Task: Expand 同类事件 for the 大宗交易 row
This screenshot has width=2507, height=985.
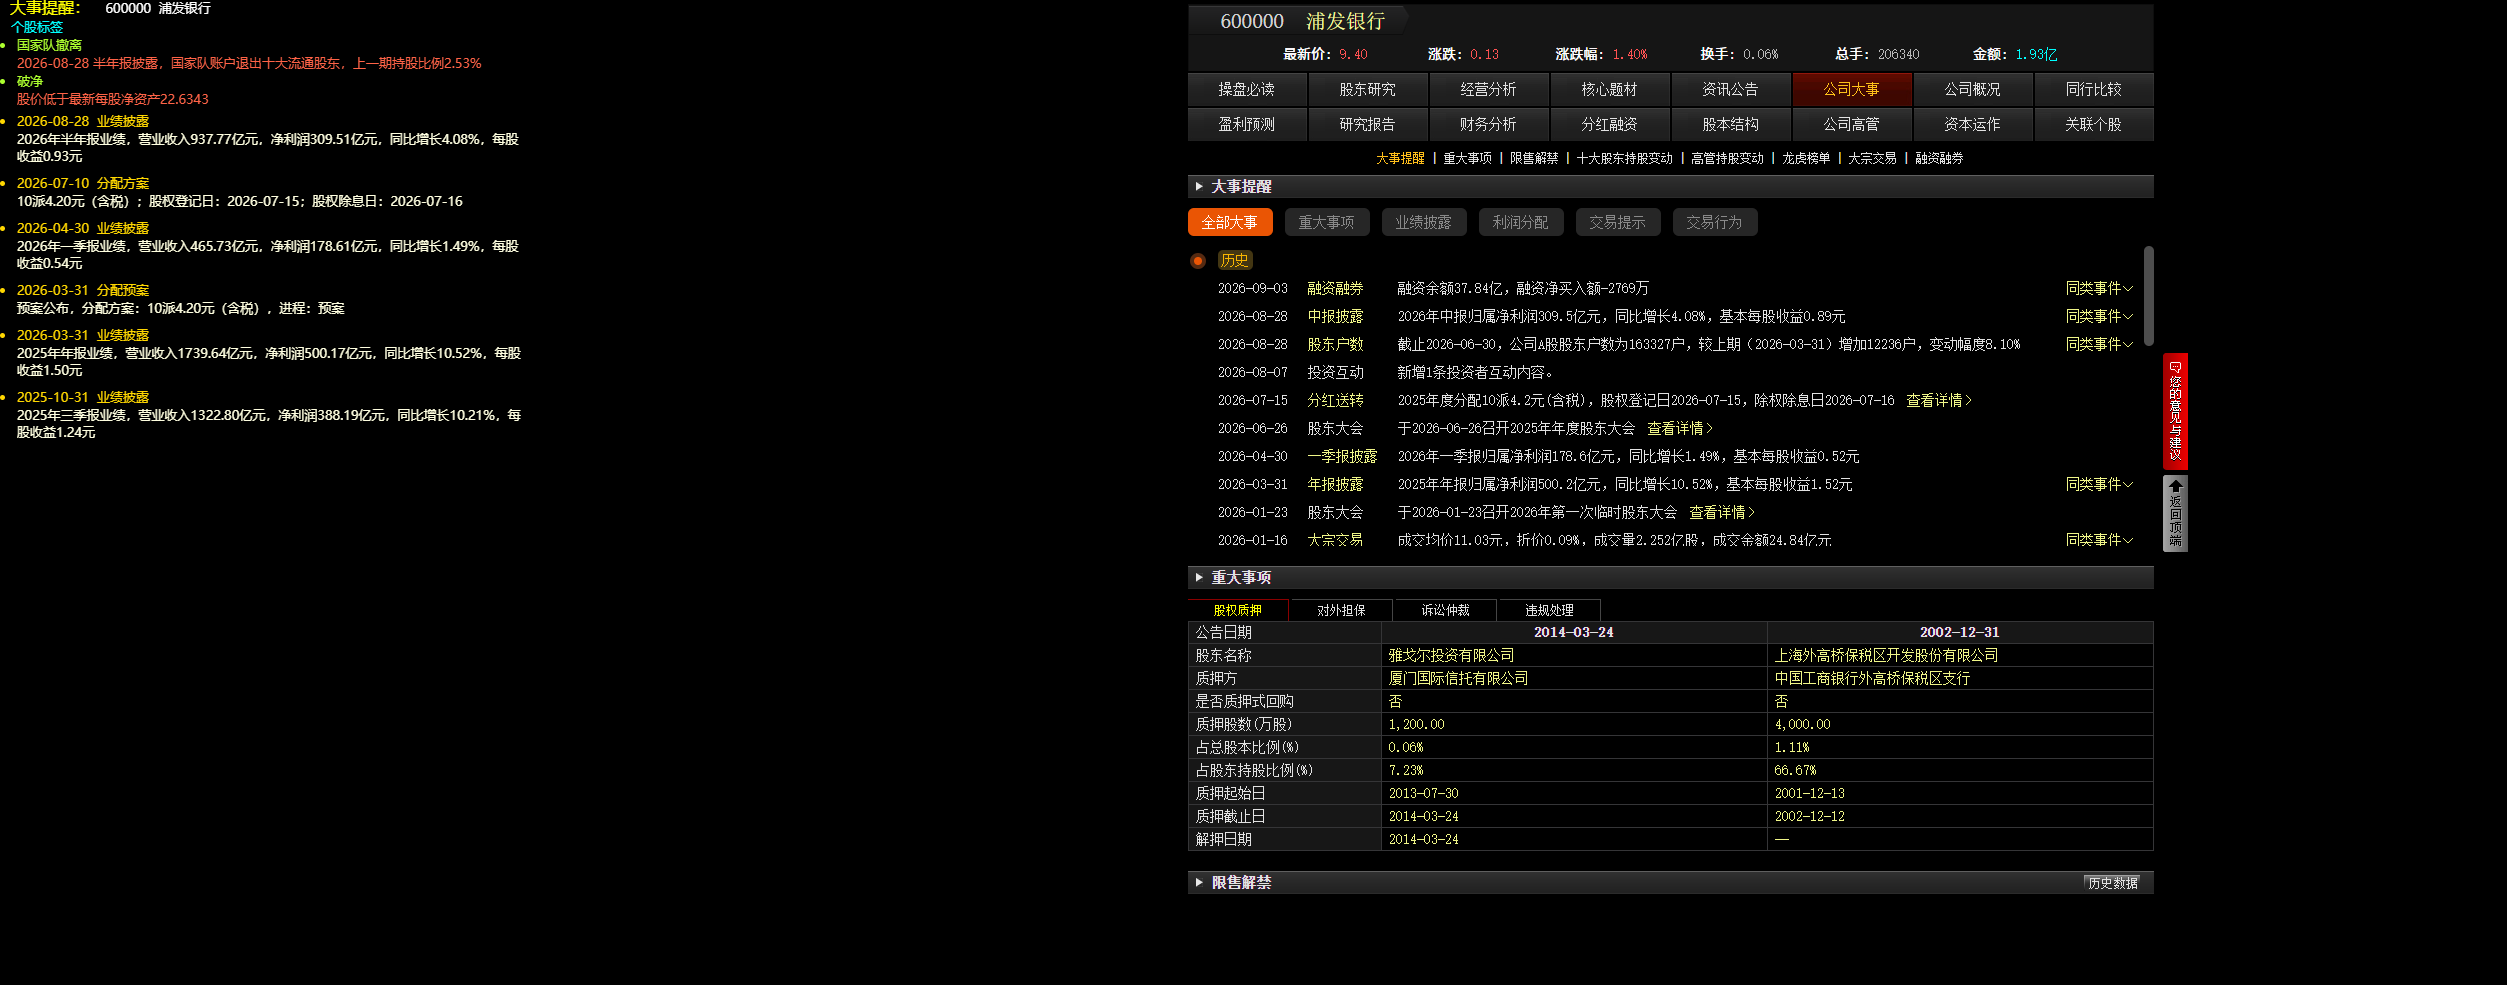Action: (2099, 540)
